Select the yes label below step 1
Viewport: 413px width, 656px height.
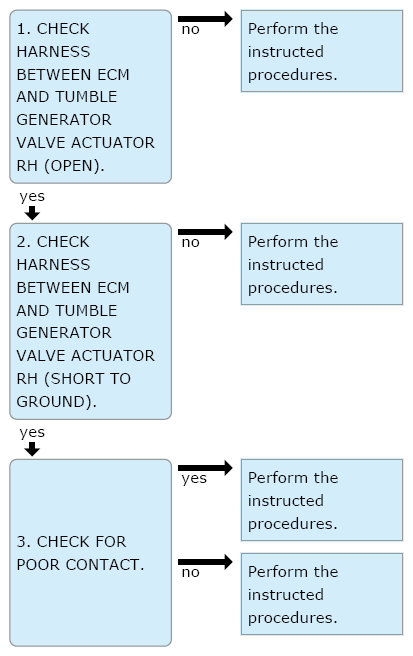32,197
